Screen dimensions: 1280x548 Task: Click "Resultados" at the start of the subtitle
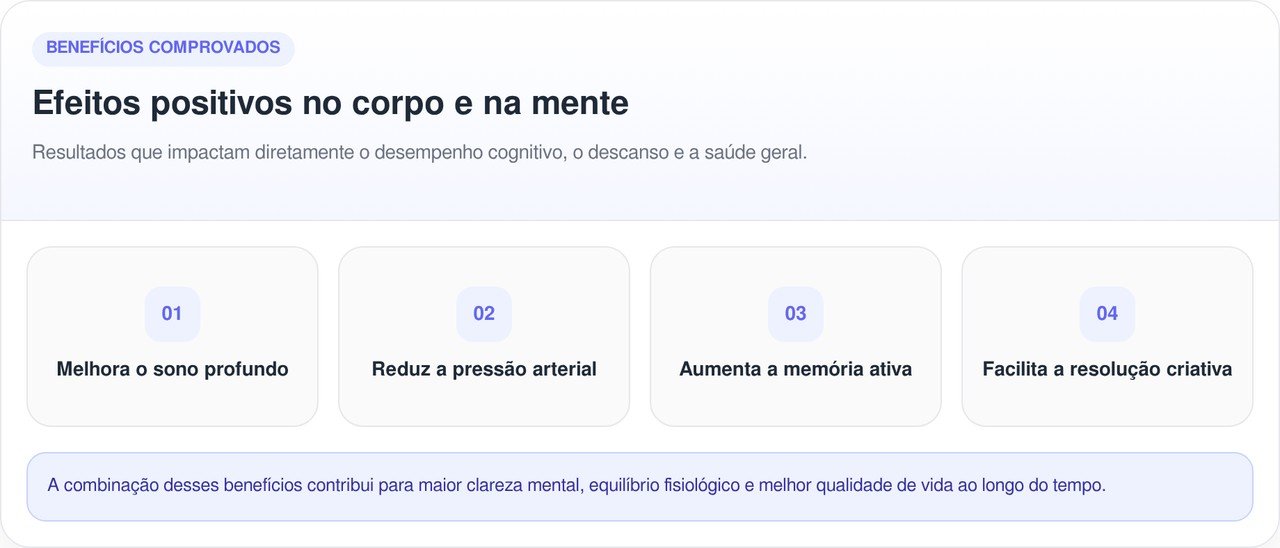[78, 153]
